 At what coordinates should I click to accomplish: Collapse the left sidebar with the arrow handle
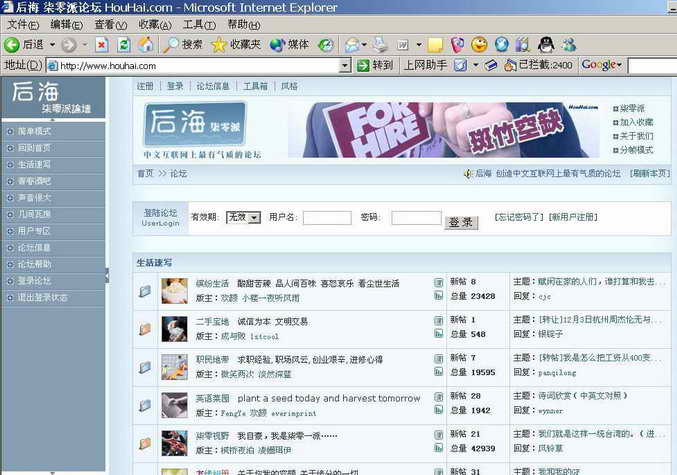(x=107, y=275)
